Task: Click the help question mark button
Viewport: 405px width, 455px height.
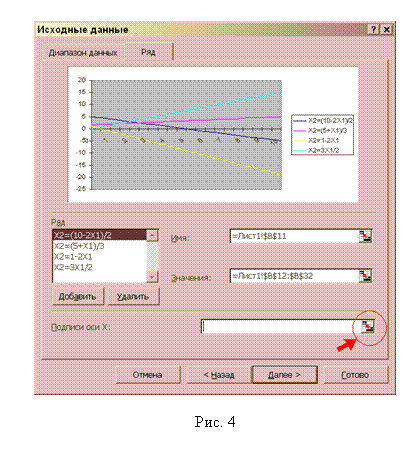Action: [x=373, y=30]
